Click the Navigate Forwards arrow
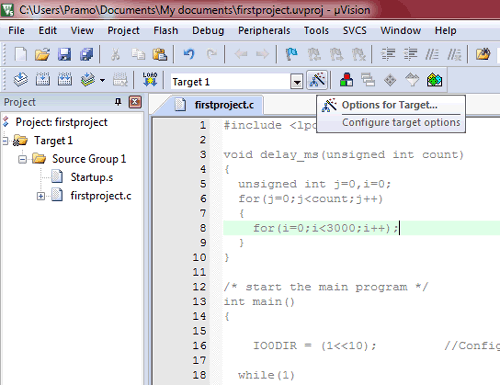The image size is (500, 385). (262, 54)
